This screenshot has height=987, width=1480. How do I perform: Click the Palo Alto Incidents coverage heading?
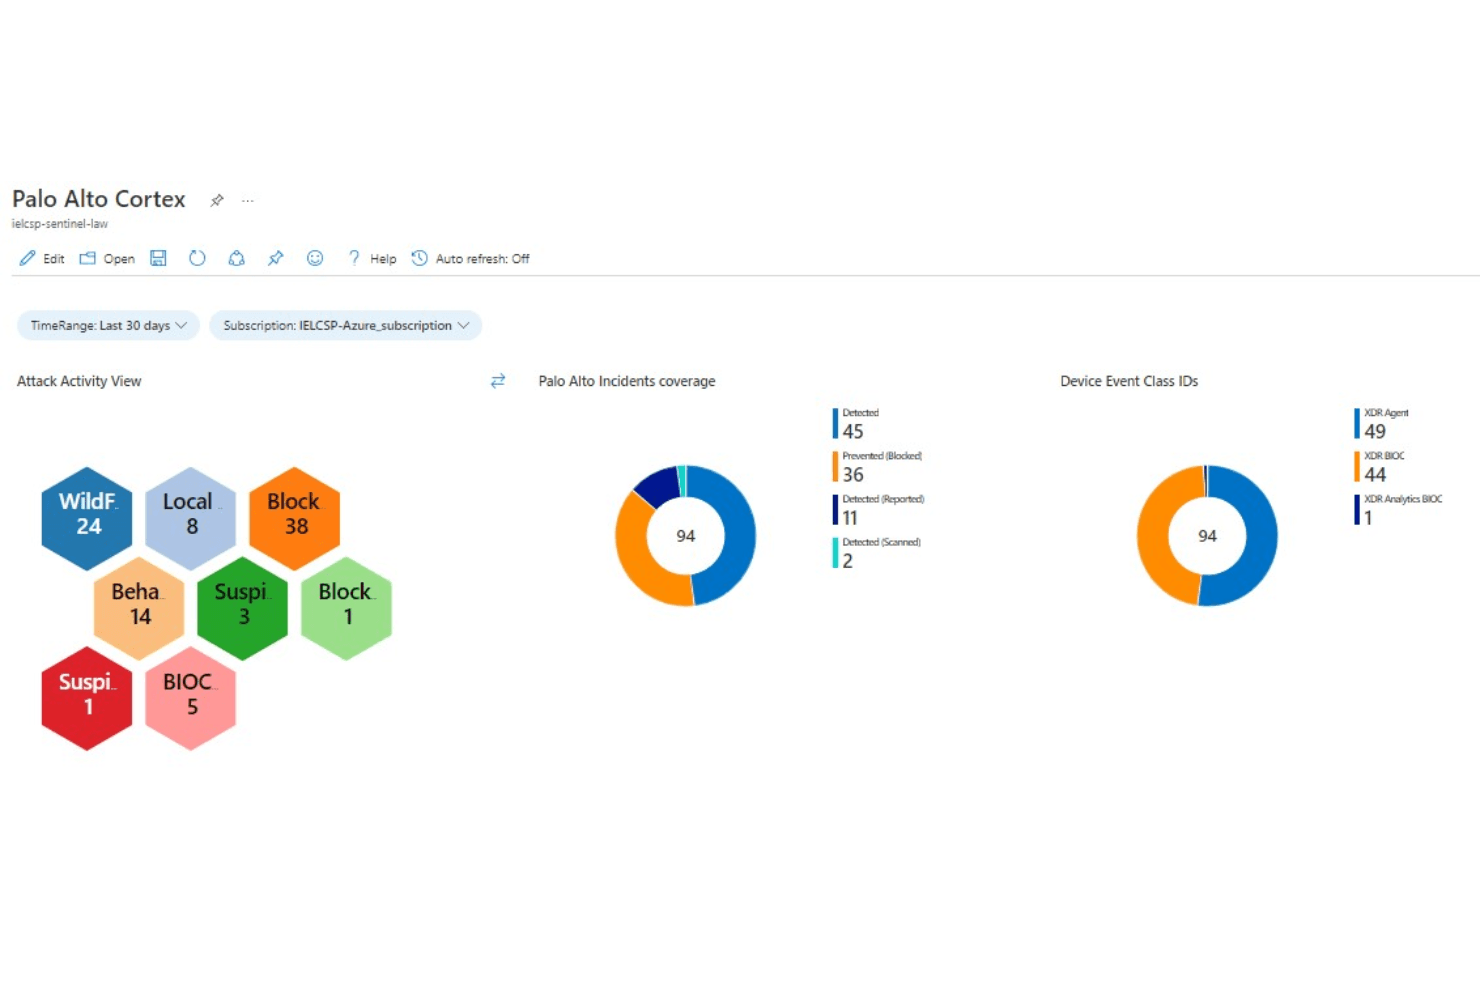pos(627,381)
